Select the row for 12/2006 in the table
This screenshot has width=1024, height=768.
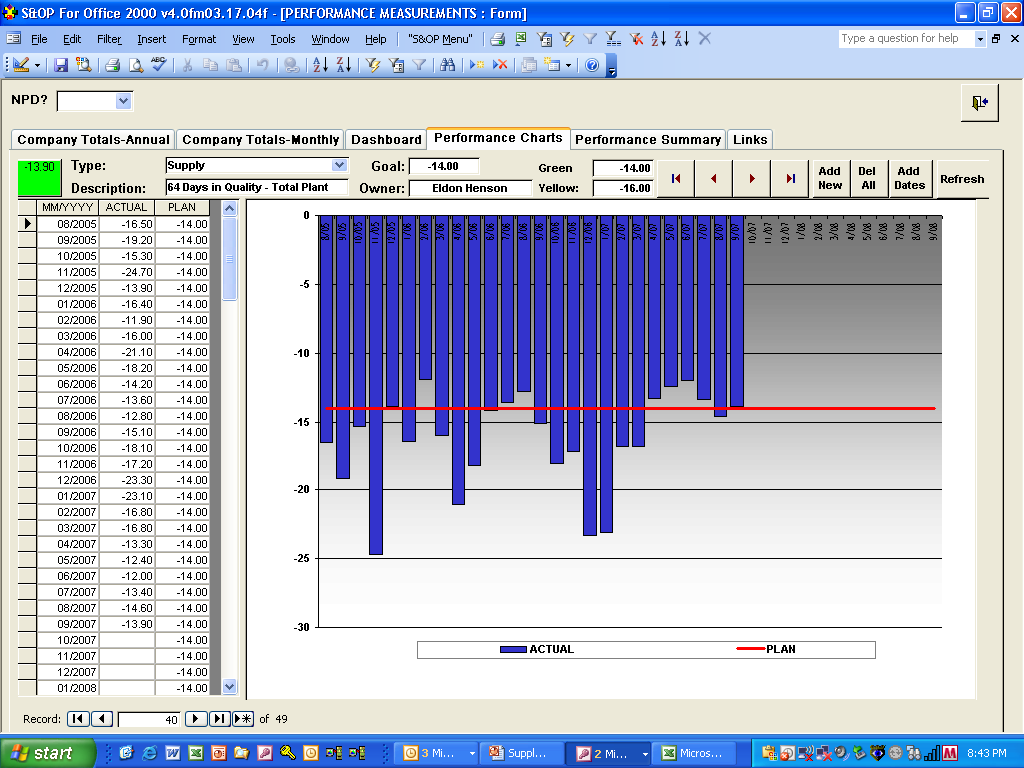pos(75,480)
